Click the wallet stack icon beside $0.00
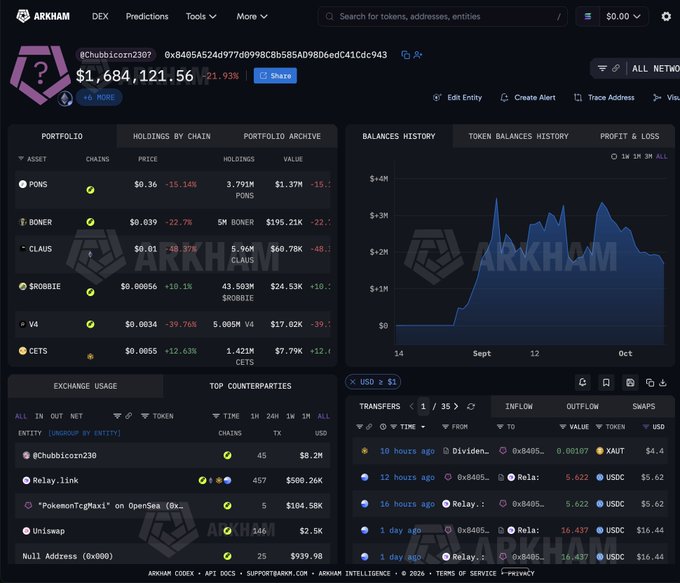The height and width of the screenshot is (583, 680). 588,16
